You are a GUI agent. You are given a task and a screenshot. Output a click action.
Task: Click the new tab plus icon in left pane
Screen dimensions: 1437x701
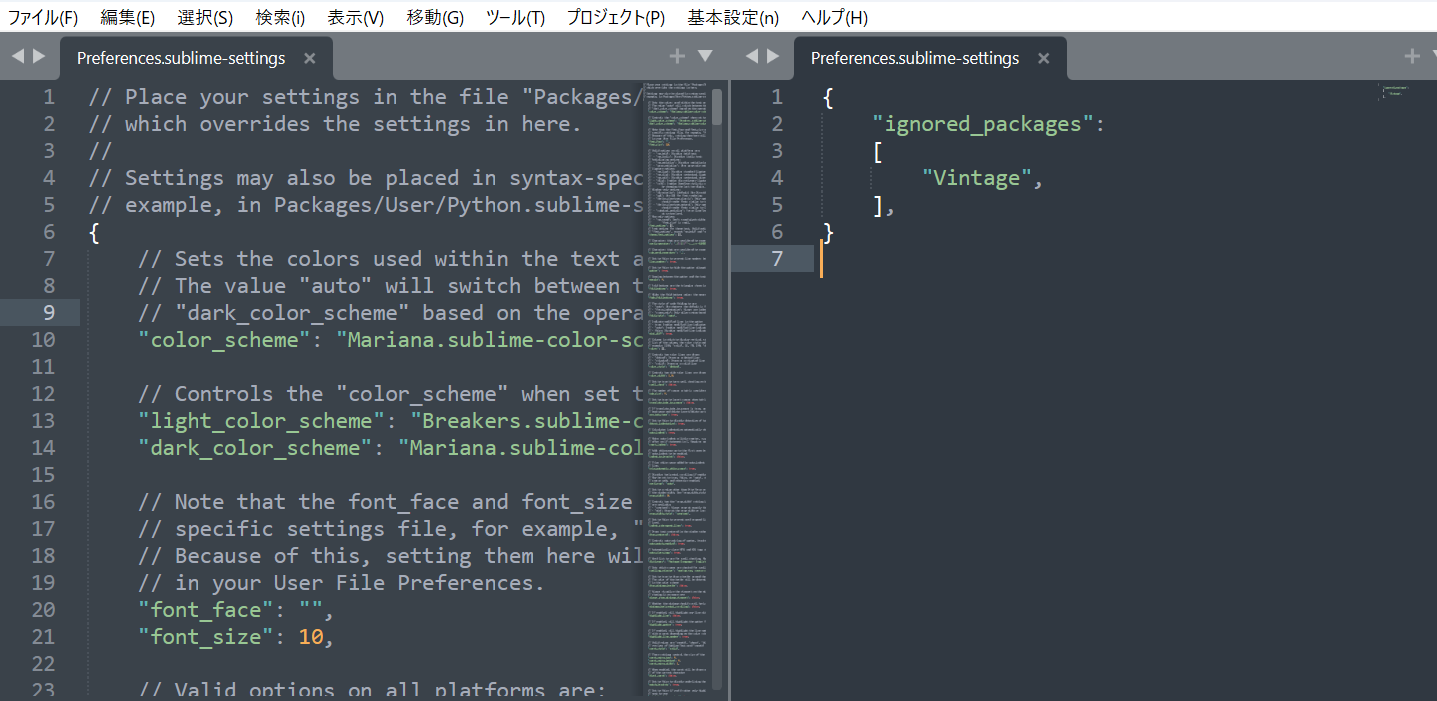coord(677,56)
